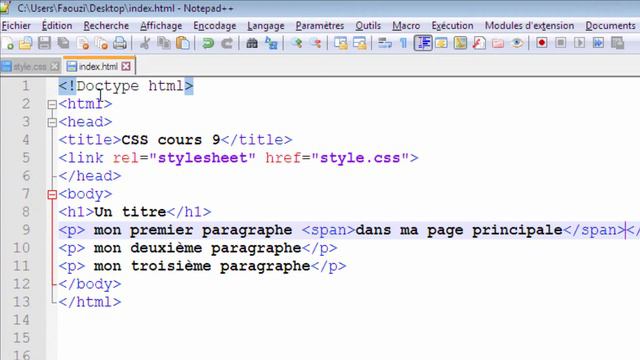Run macro multiple times icon
Screen dimensions: 640x360
coord(598,43)
